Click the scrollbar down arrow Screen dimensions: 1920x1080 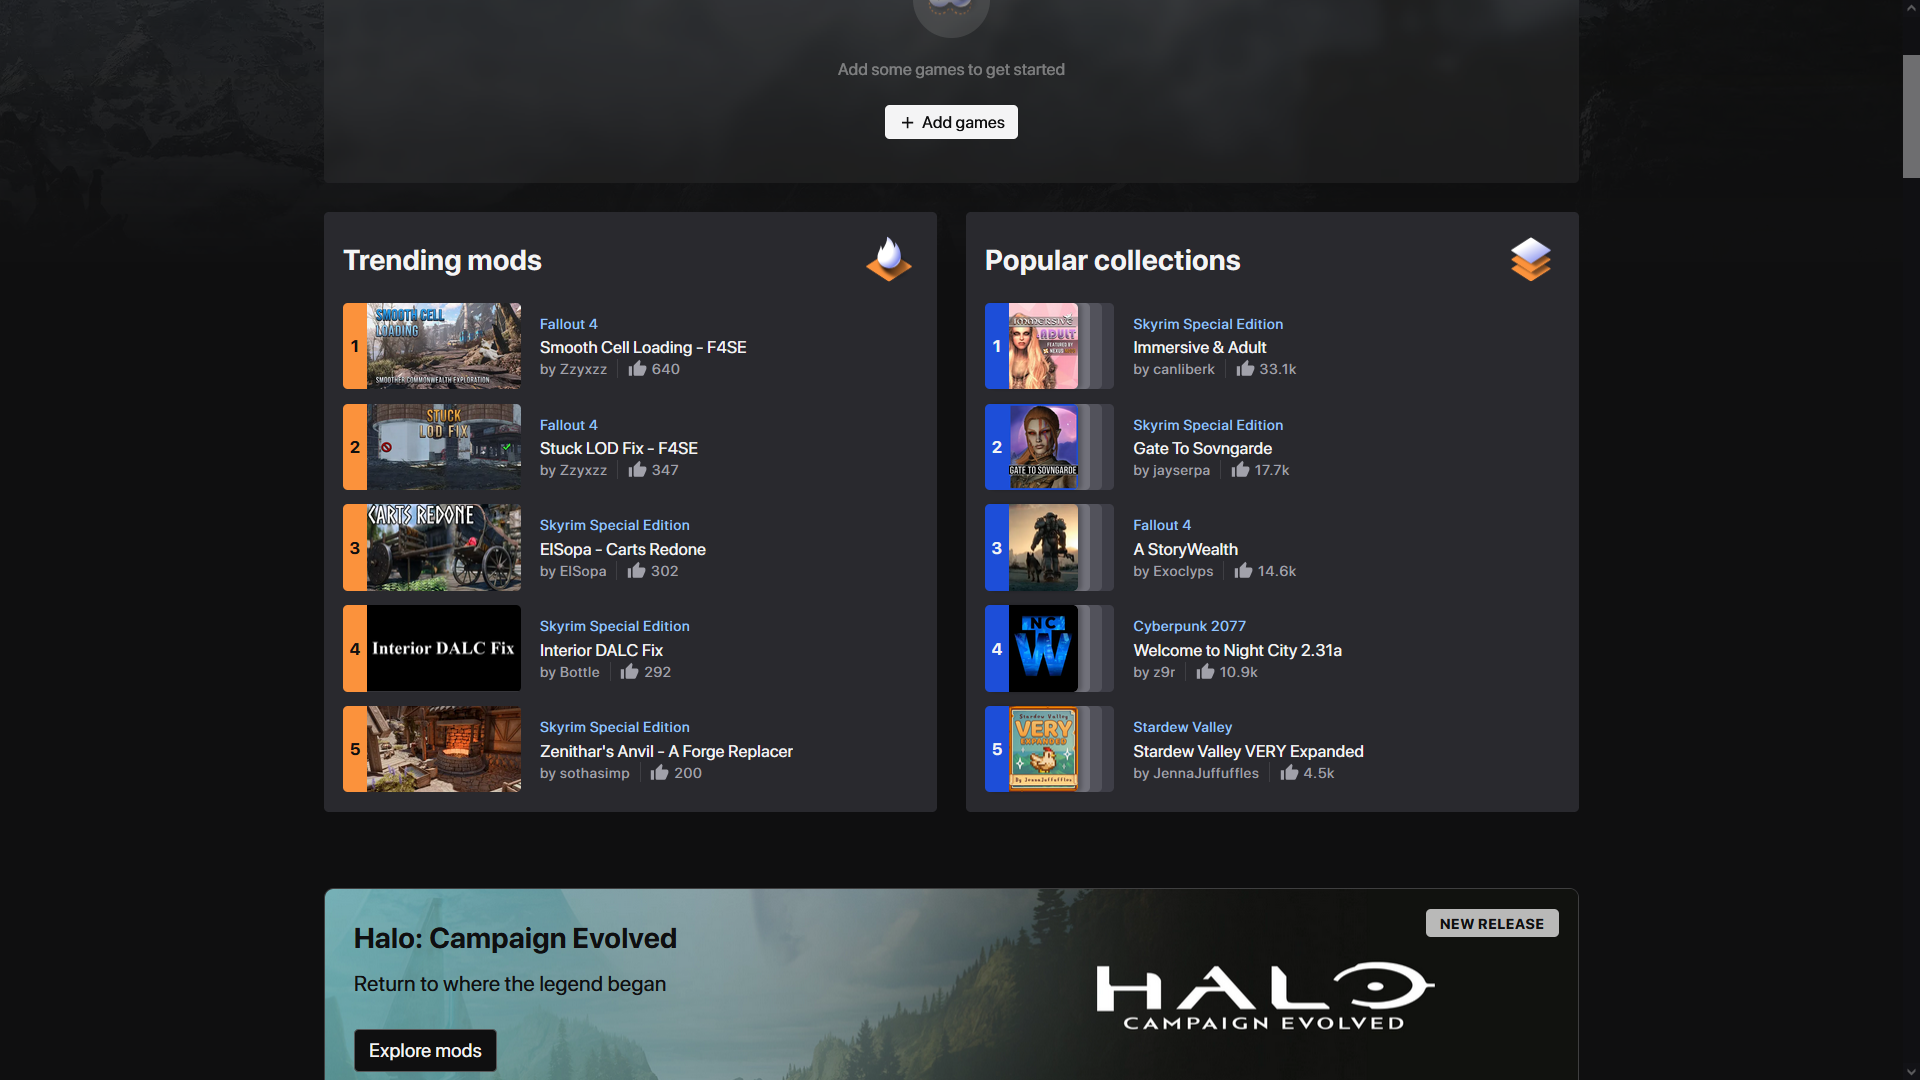point(1911,1072)
